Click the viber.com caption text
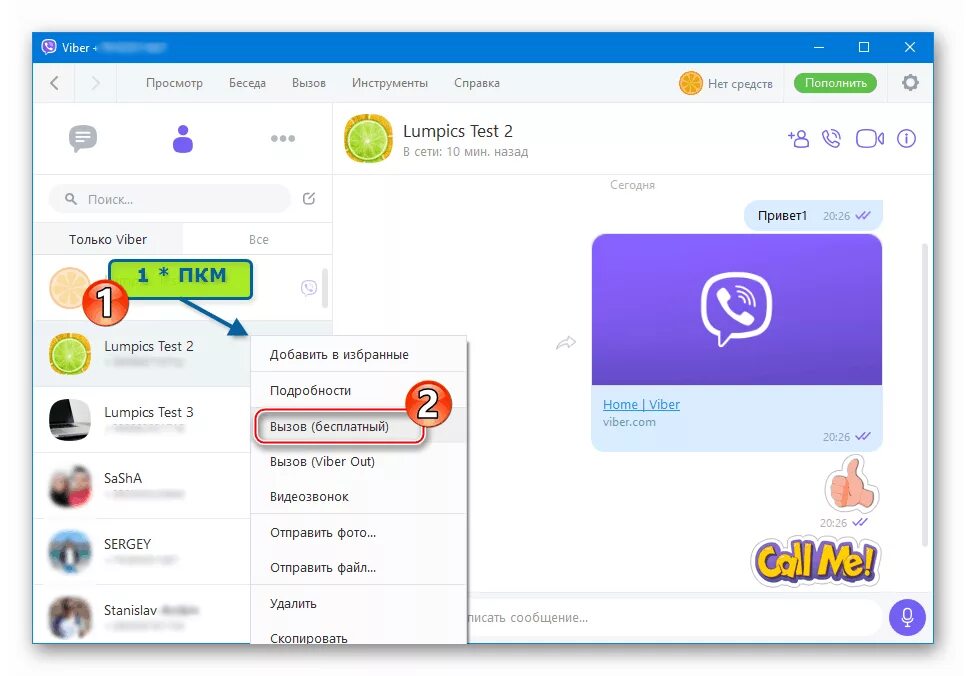966x676 pixels. (x=629, y=422)
